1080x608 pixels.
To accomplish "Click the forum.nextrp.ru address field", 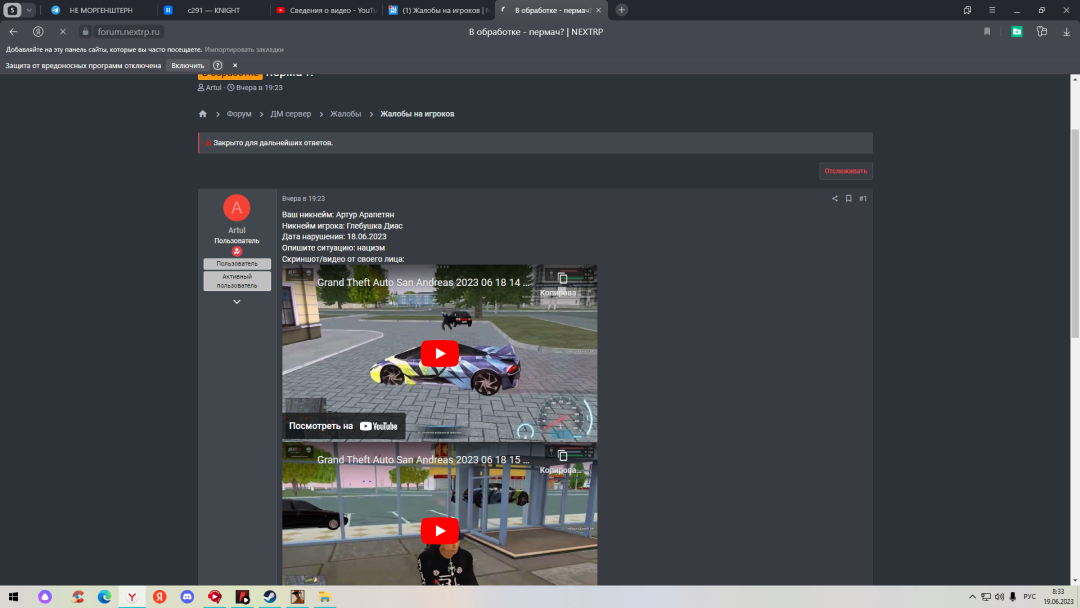I will [x=128, y=32].
